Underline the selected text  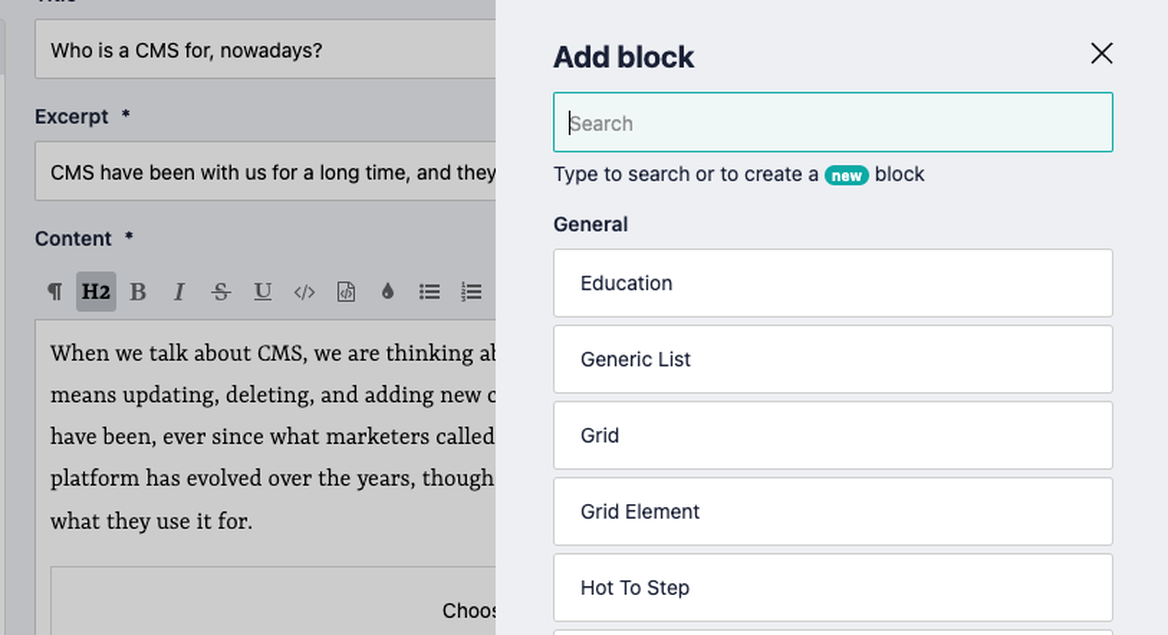click(x=262, y=291)
